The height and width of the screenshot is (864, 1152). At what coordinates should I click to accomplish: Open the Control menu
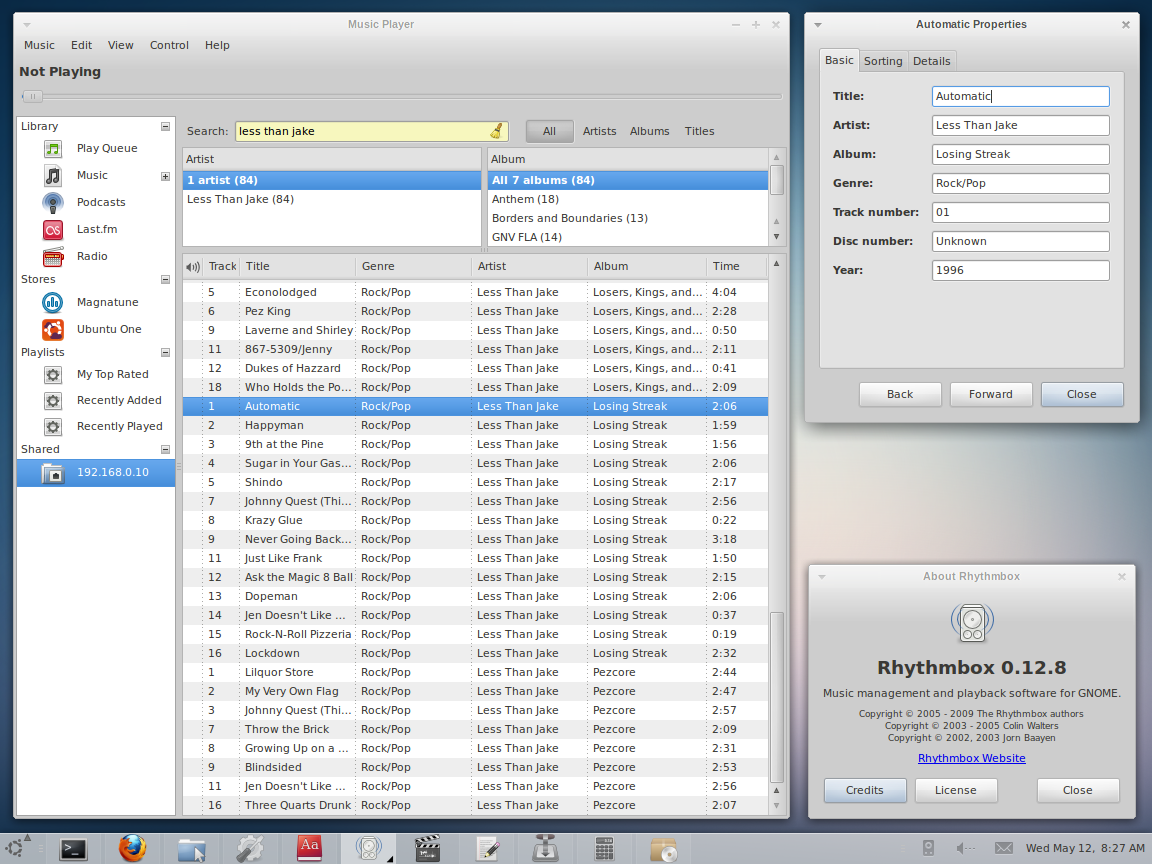point(169,46)
